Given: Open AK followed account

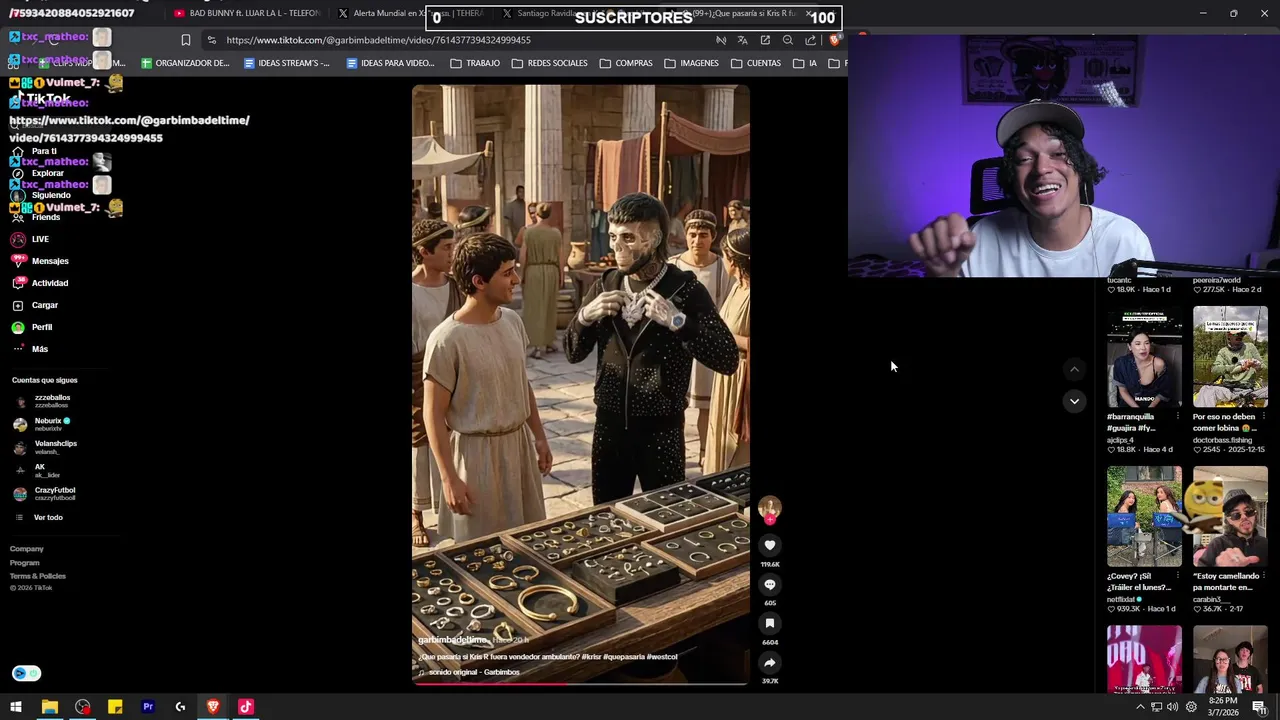Looking at the screenshot, I should coord(36,470).
